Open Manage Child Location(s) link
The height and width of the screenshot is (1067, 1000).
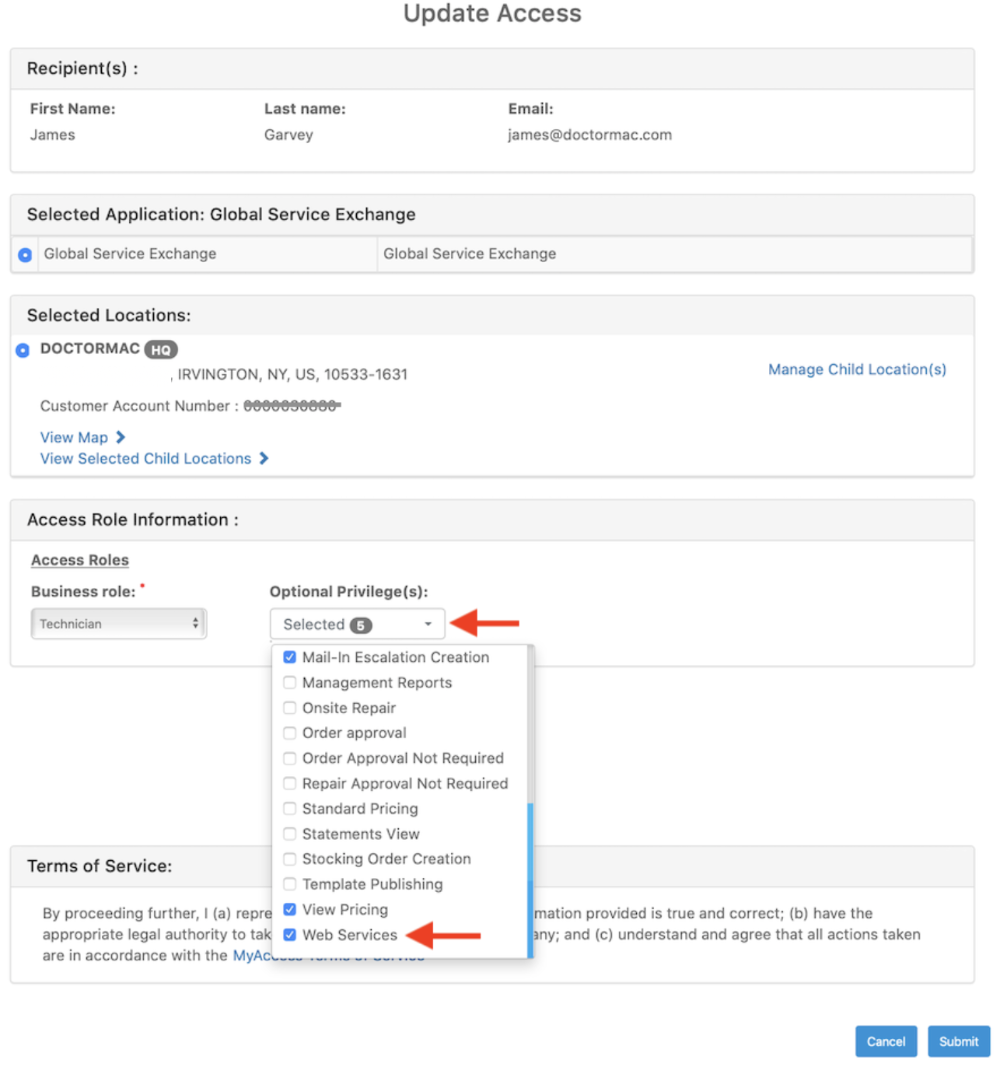point(857,370)
